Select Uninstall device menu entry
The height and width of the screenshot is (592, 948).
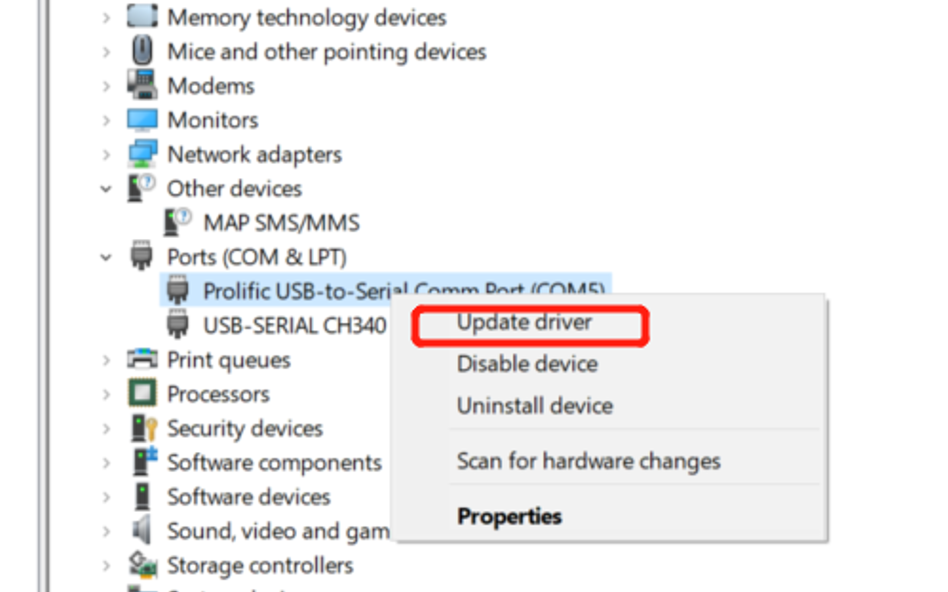coord(535,406)
